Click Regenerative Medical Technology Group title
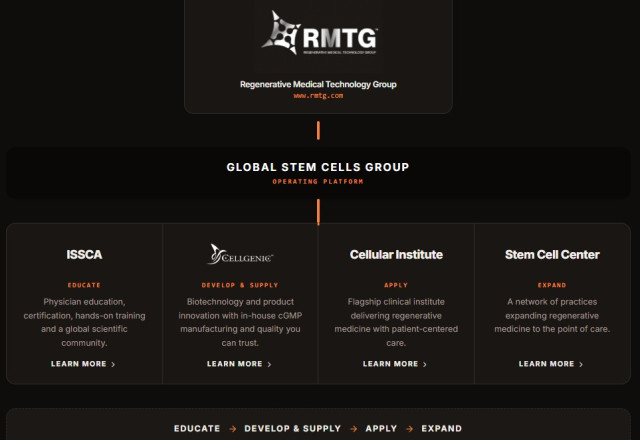 point(318,84)
